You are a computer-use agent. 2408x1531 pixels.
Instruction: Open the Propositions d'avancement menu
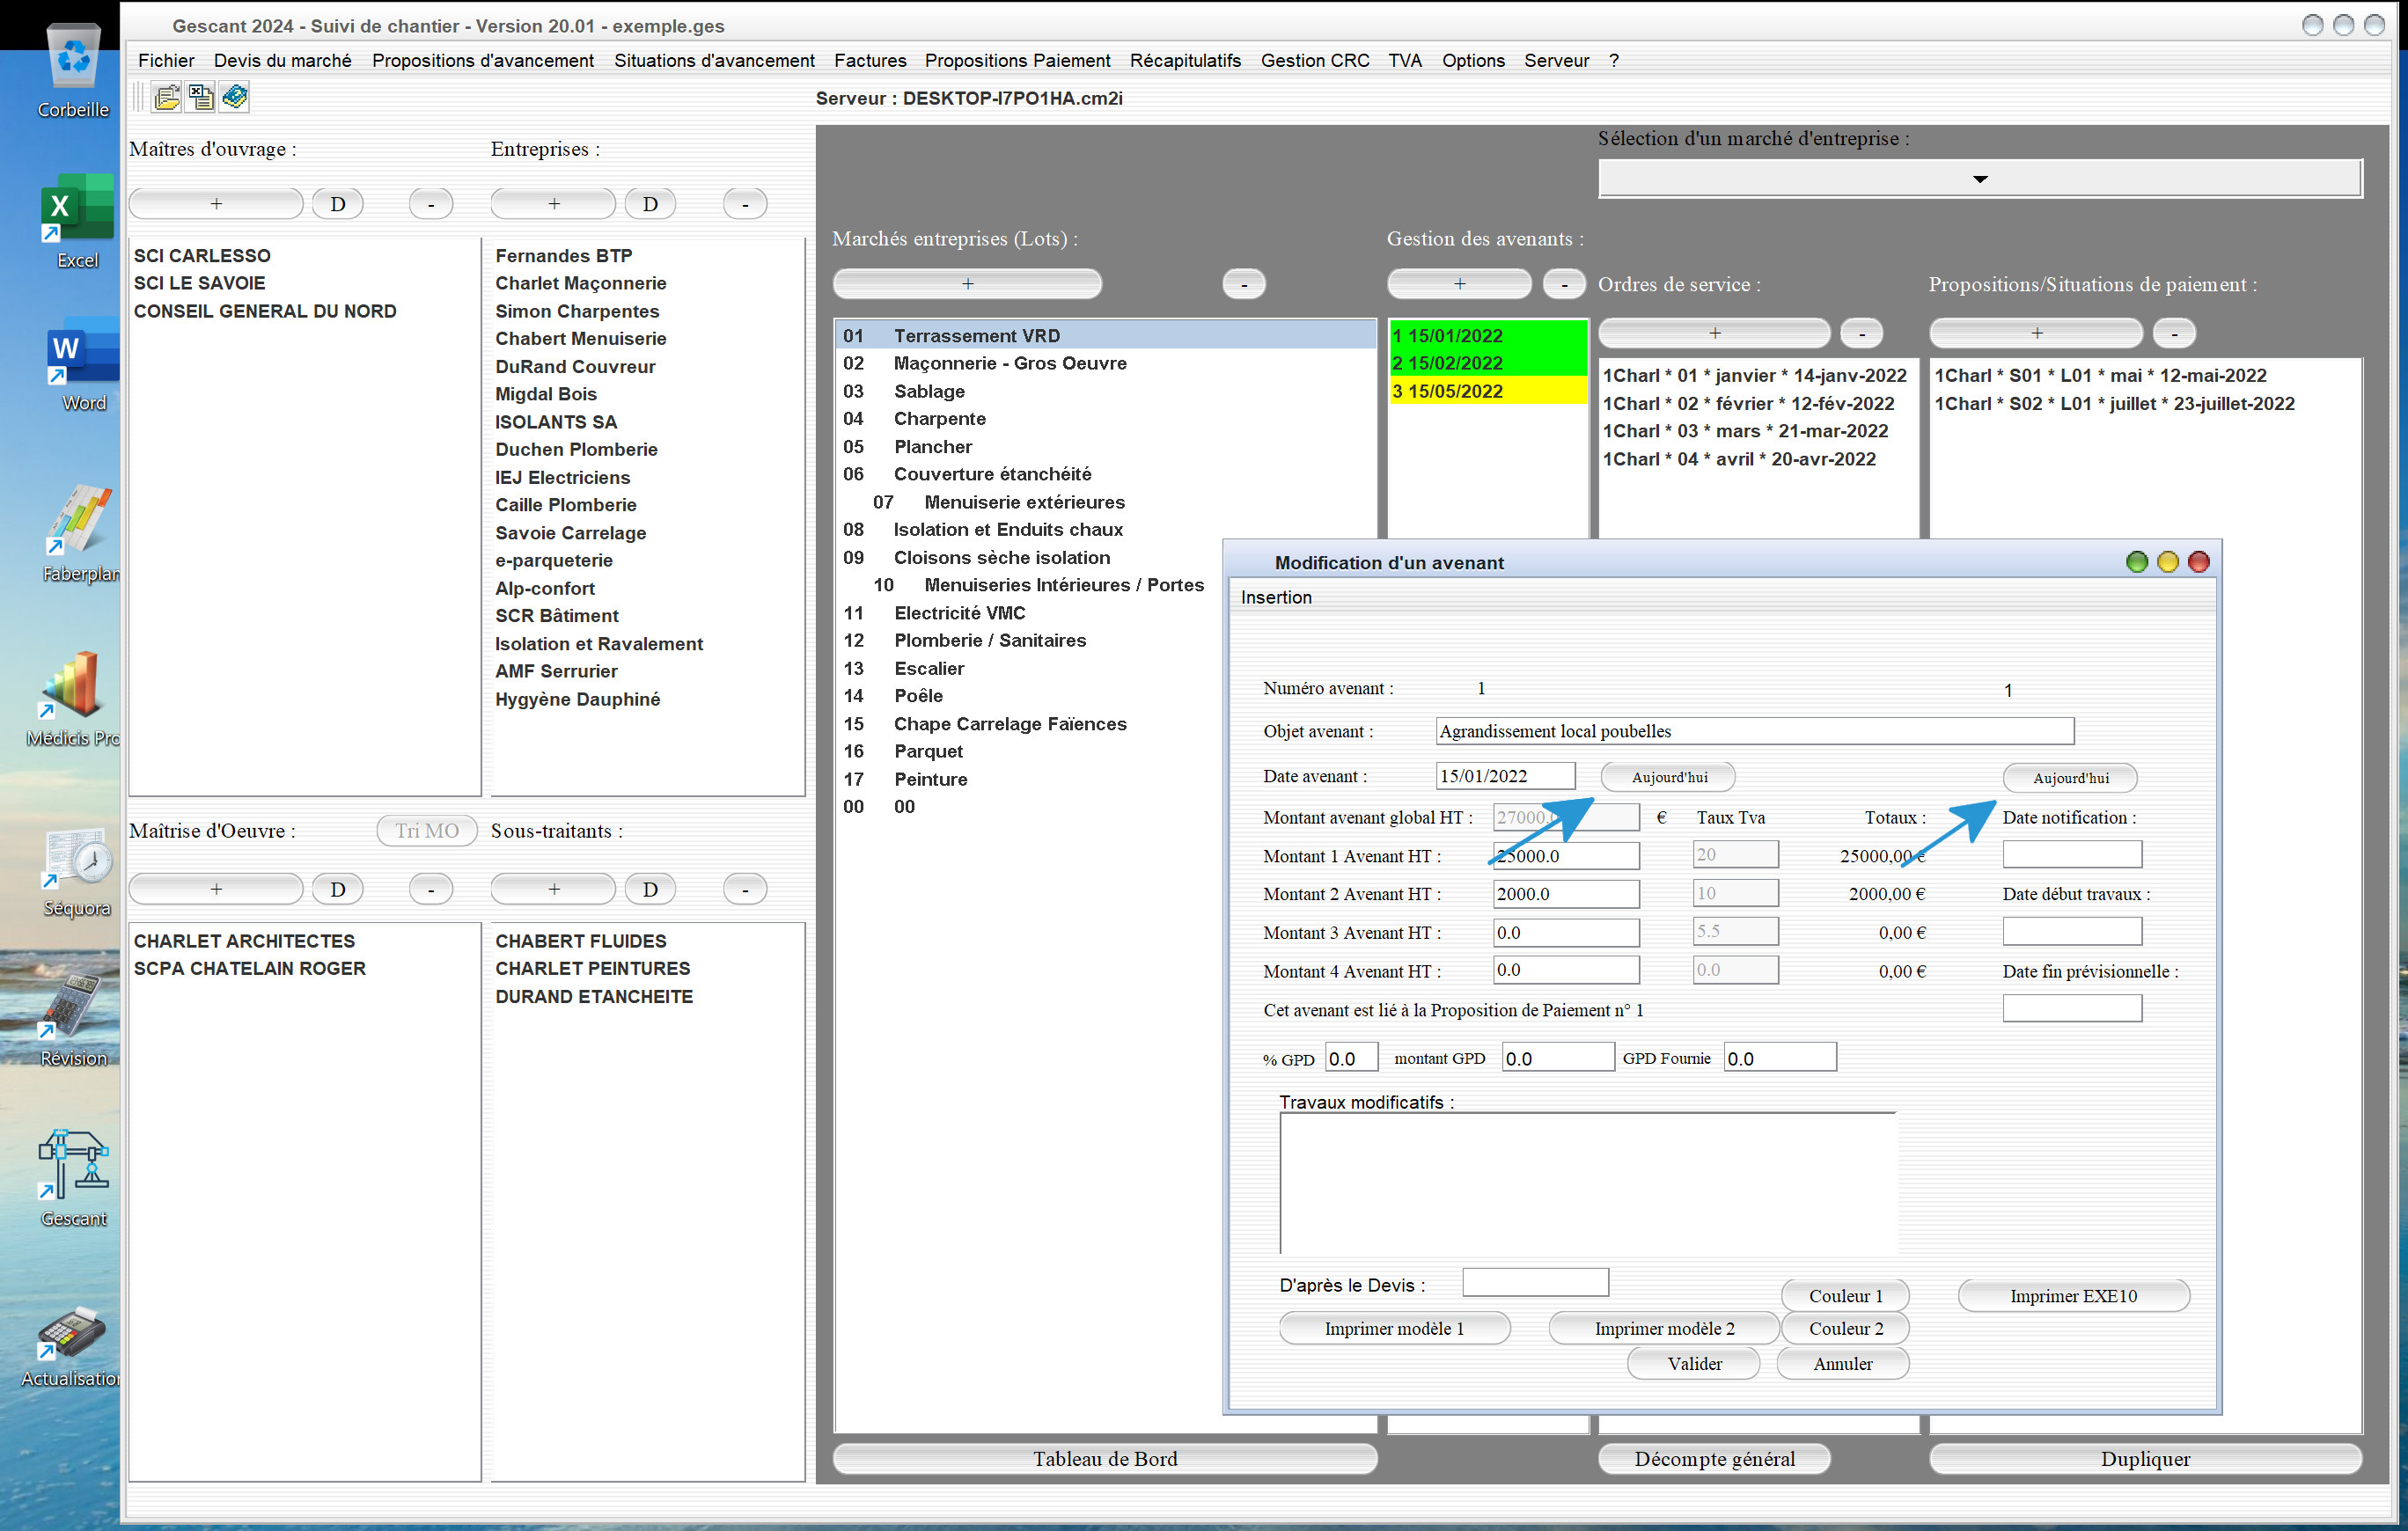tap(483, 60)
